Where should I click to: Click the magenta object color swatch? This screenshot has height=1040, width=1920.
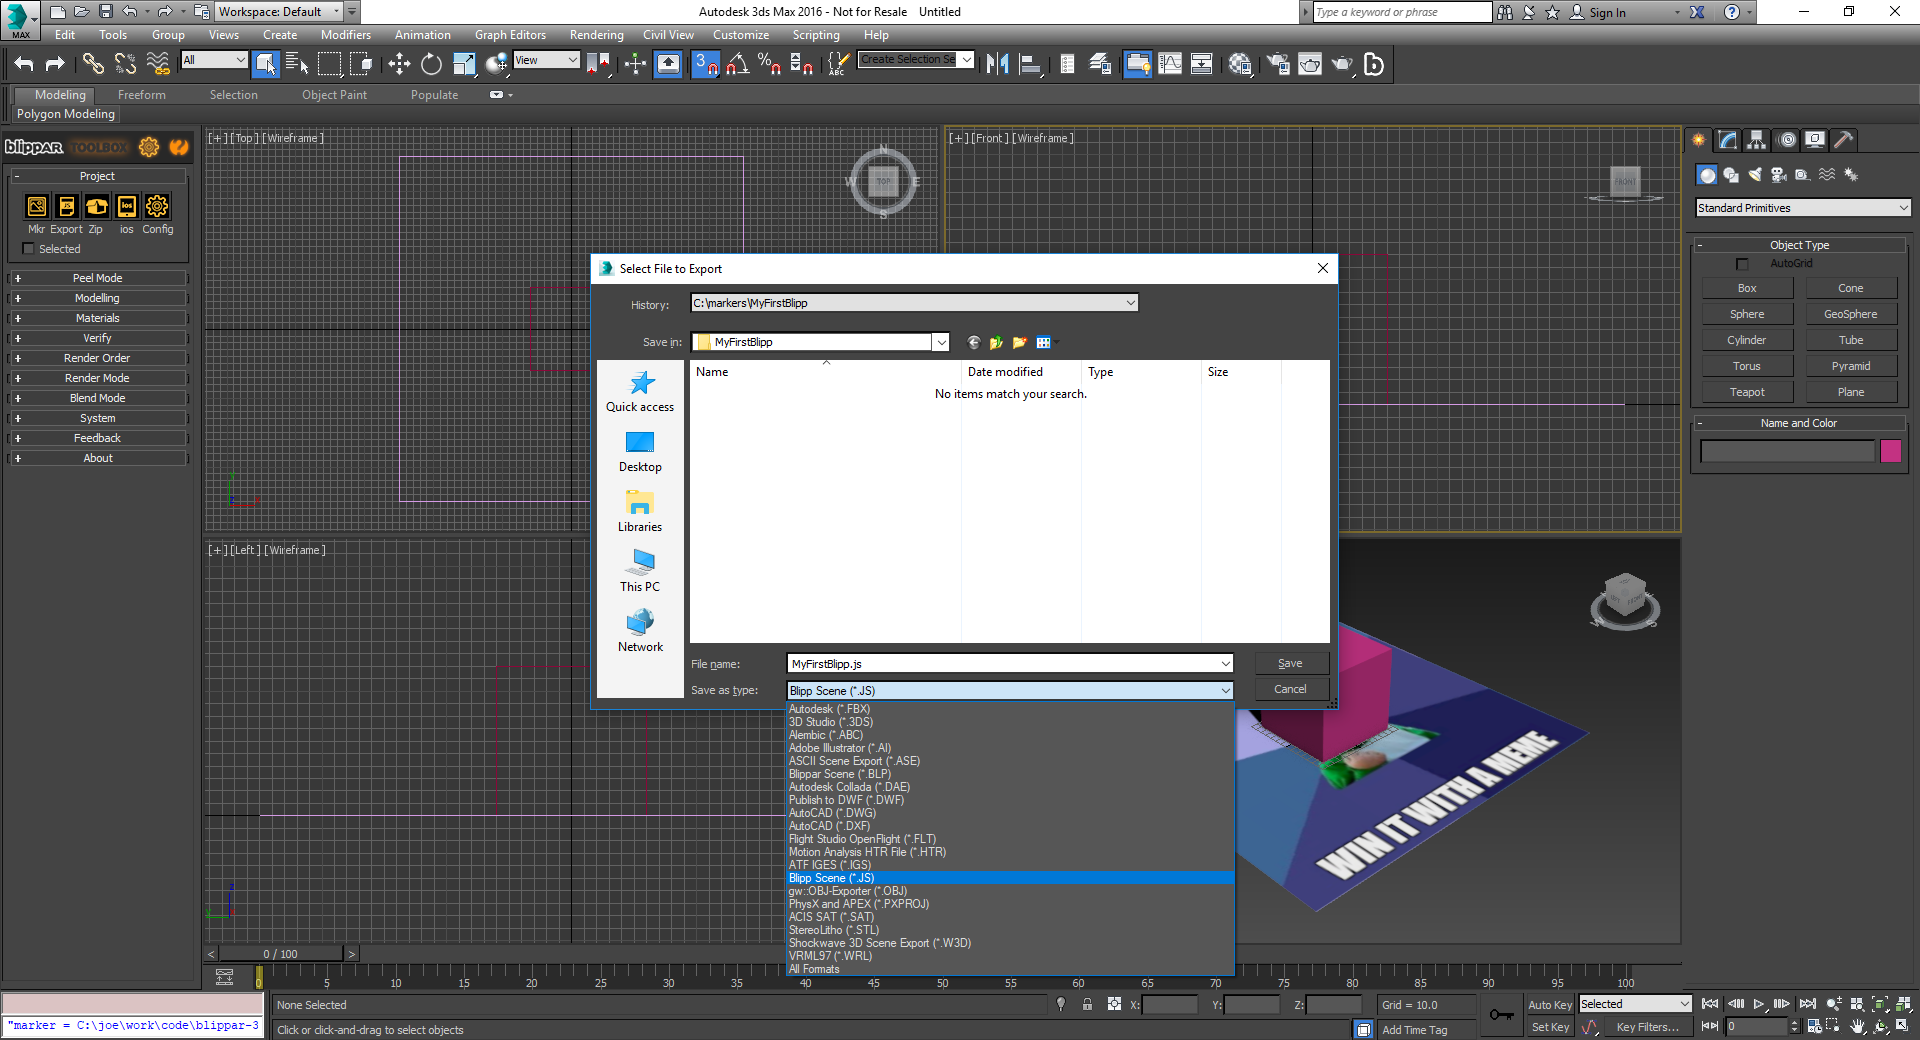click(x=1890, y=451)
